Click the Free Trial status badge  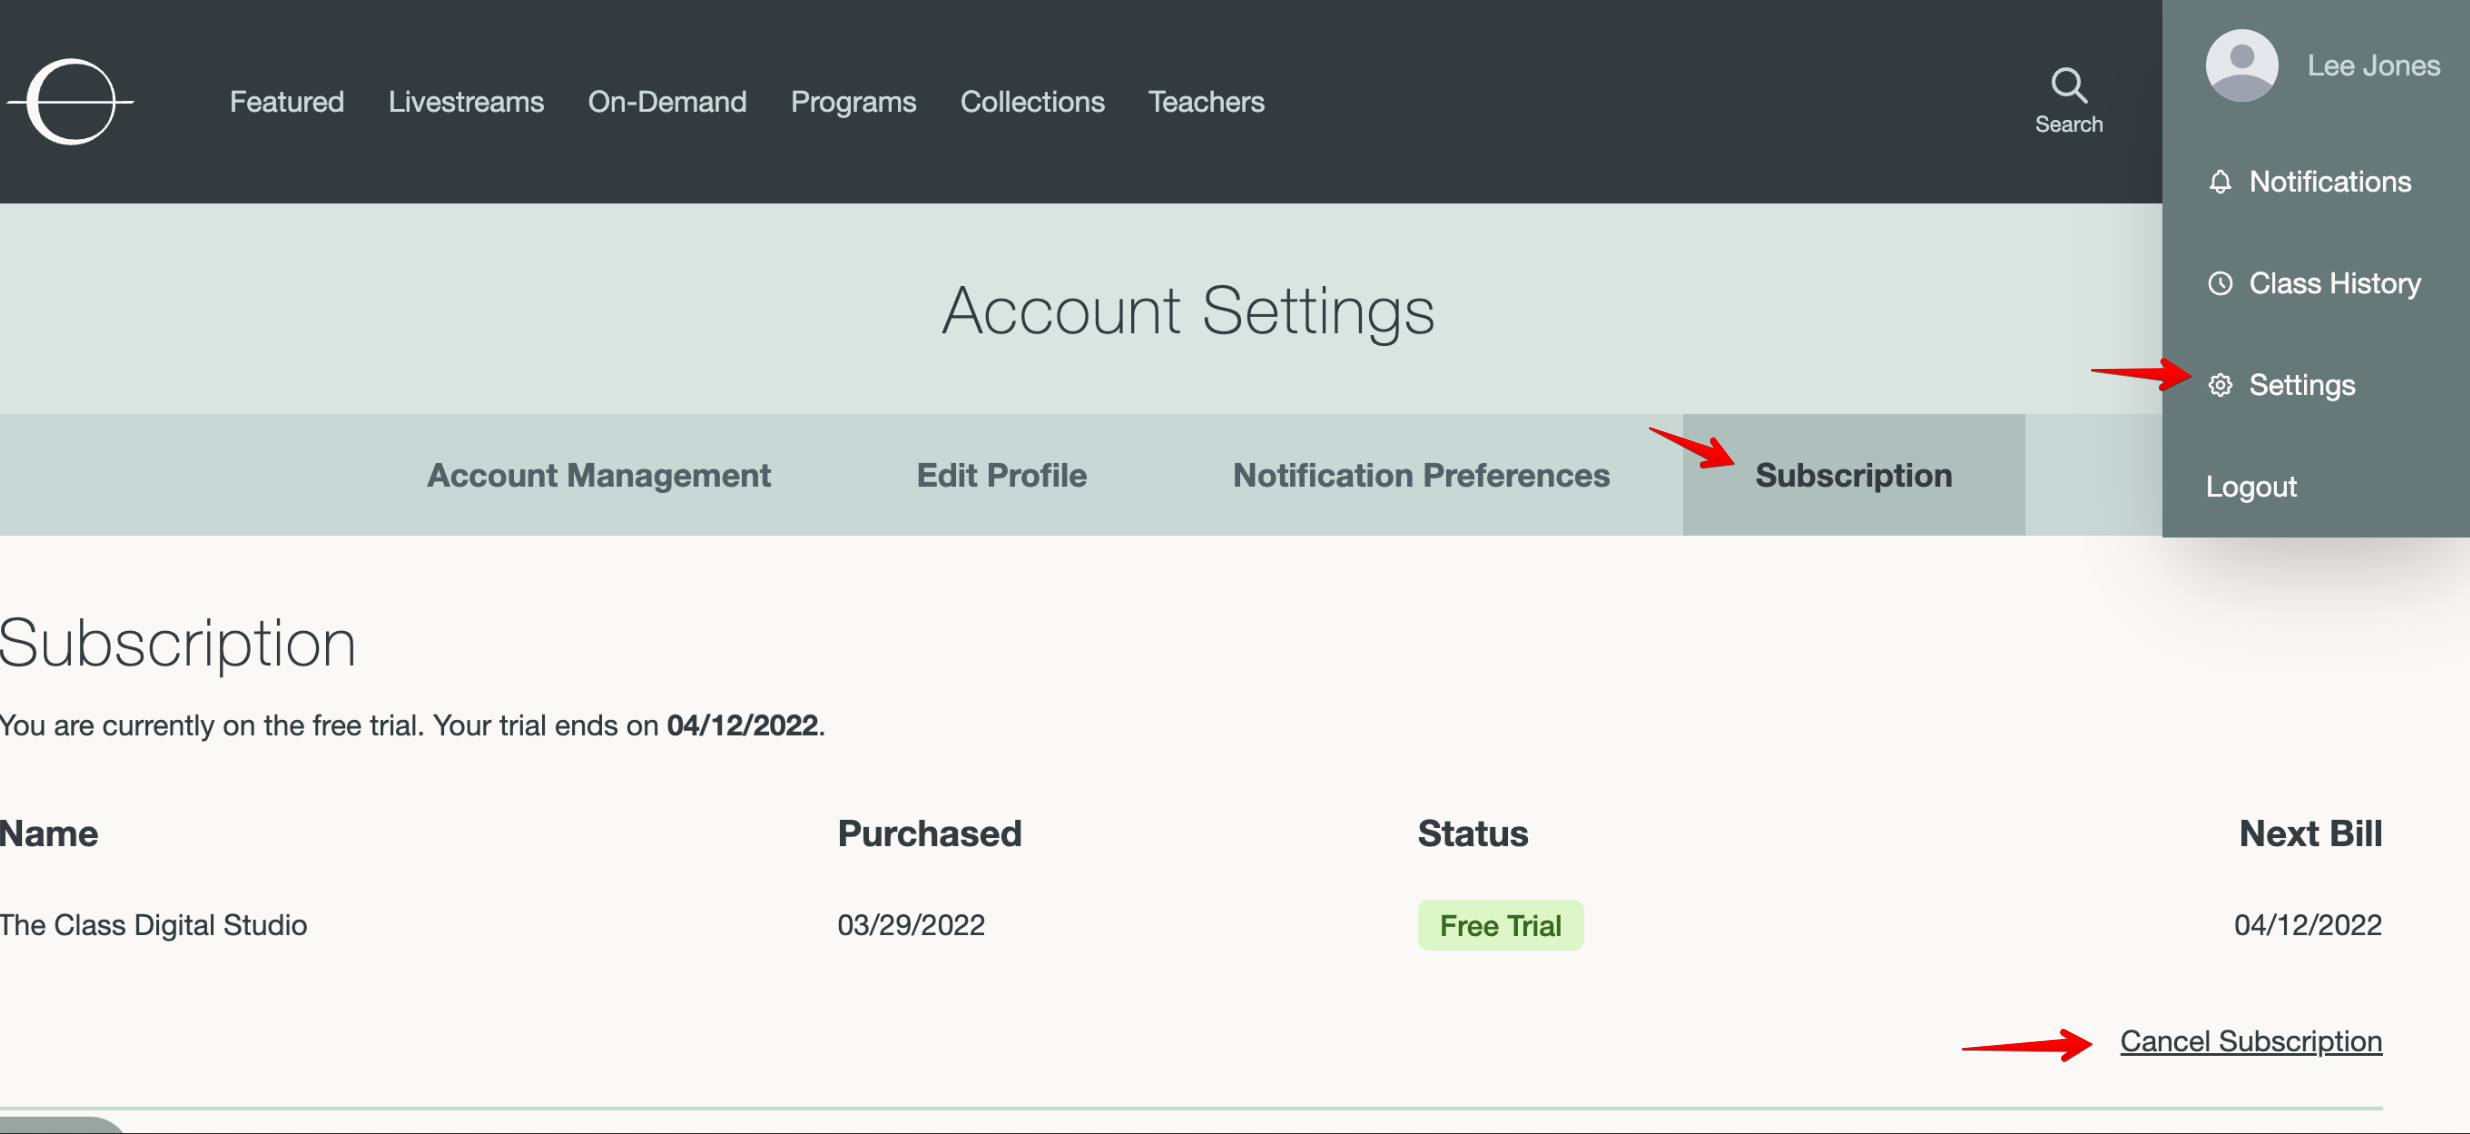[x=1500, y=925]
